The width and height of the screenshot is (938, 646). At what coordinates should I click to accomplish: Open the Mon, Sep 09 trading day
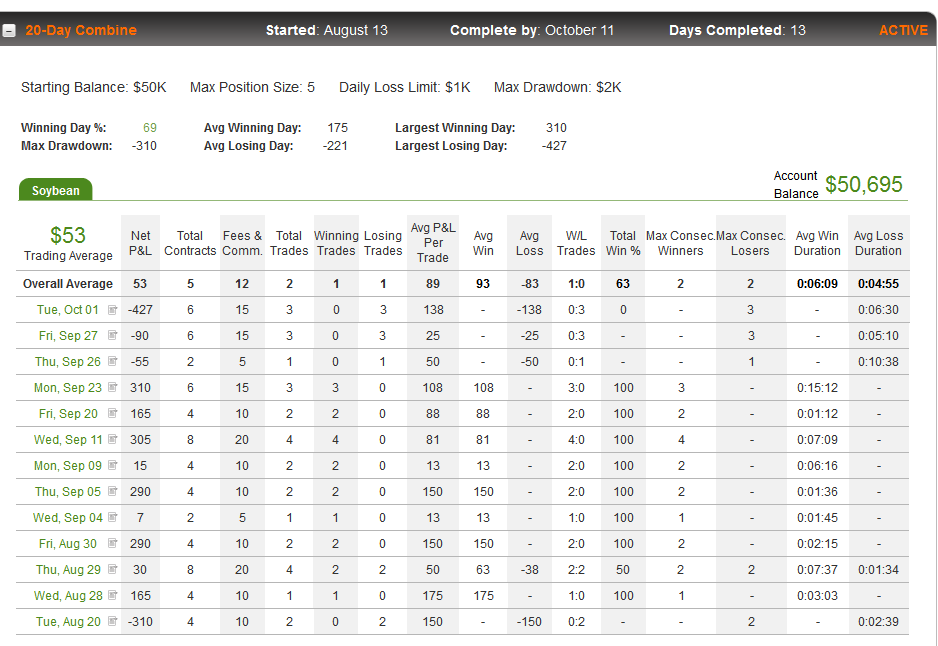(x=68, y=465)
